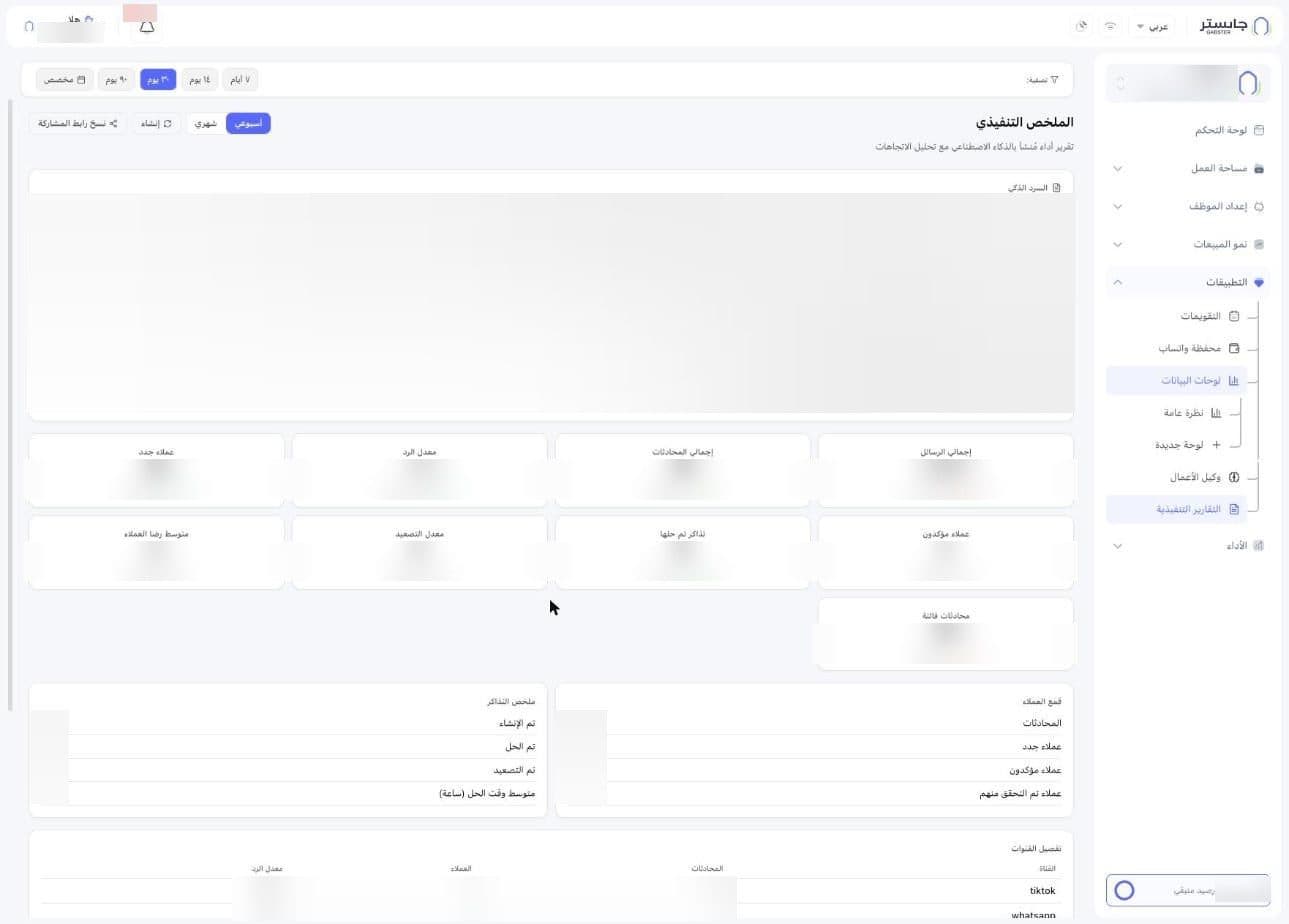Viewport: 1289px width, 924px height.
Task: Click the نظرة عامة chart icon
Action: pos(1216,412)
